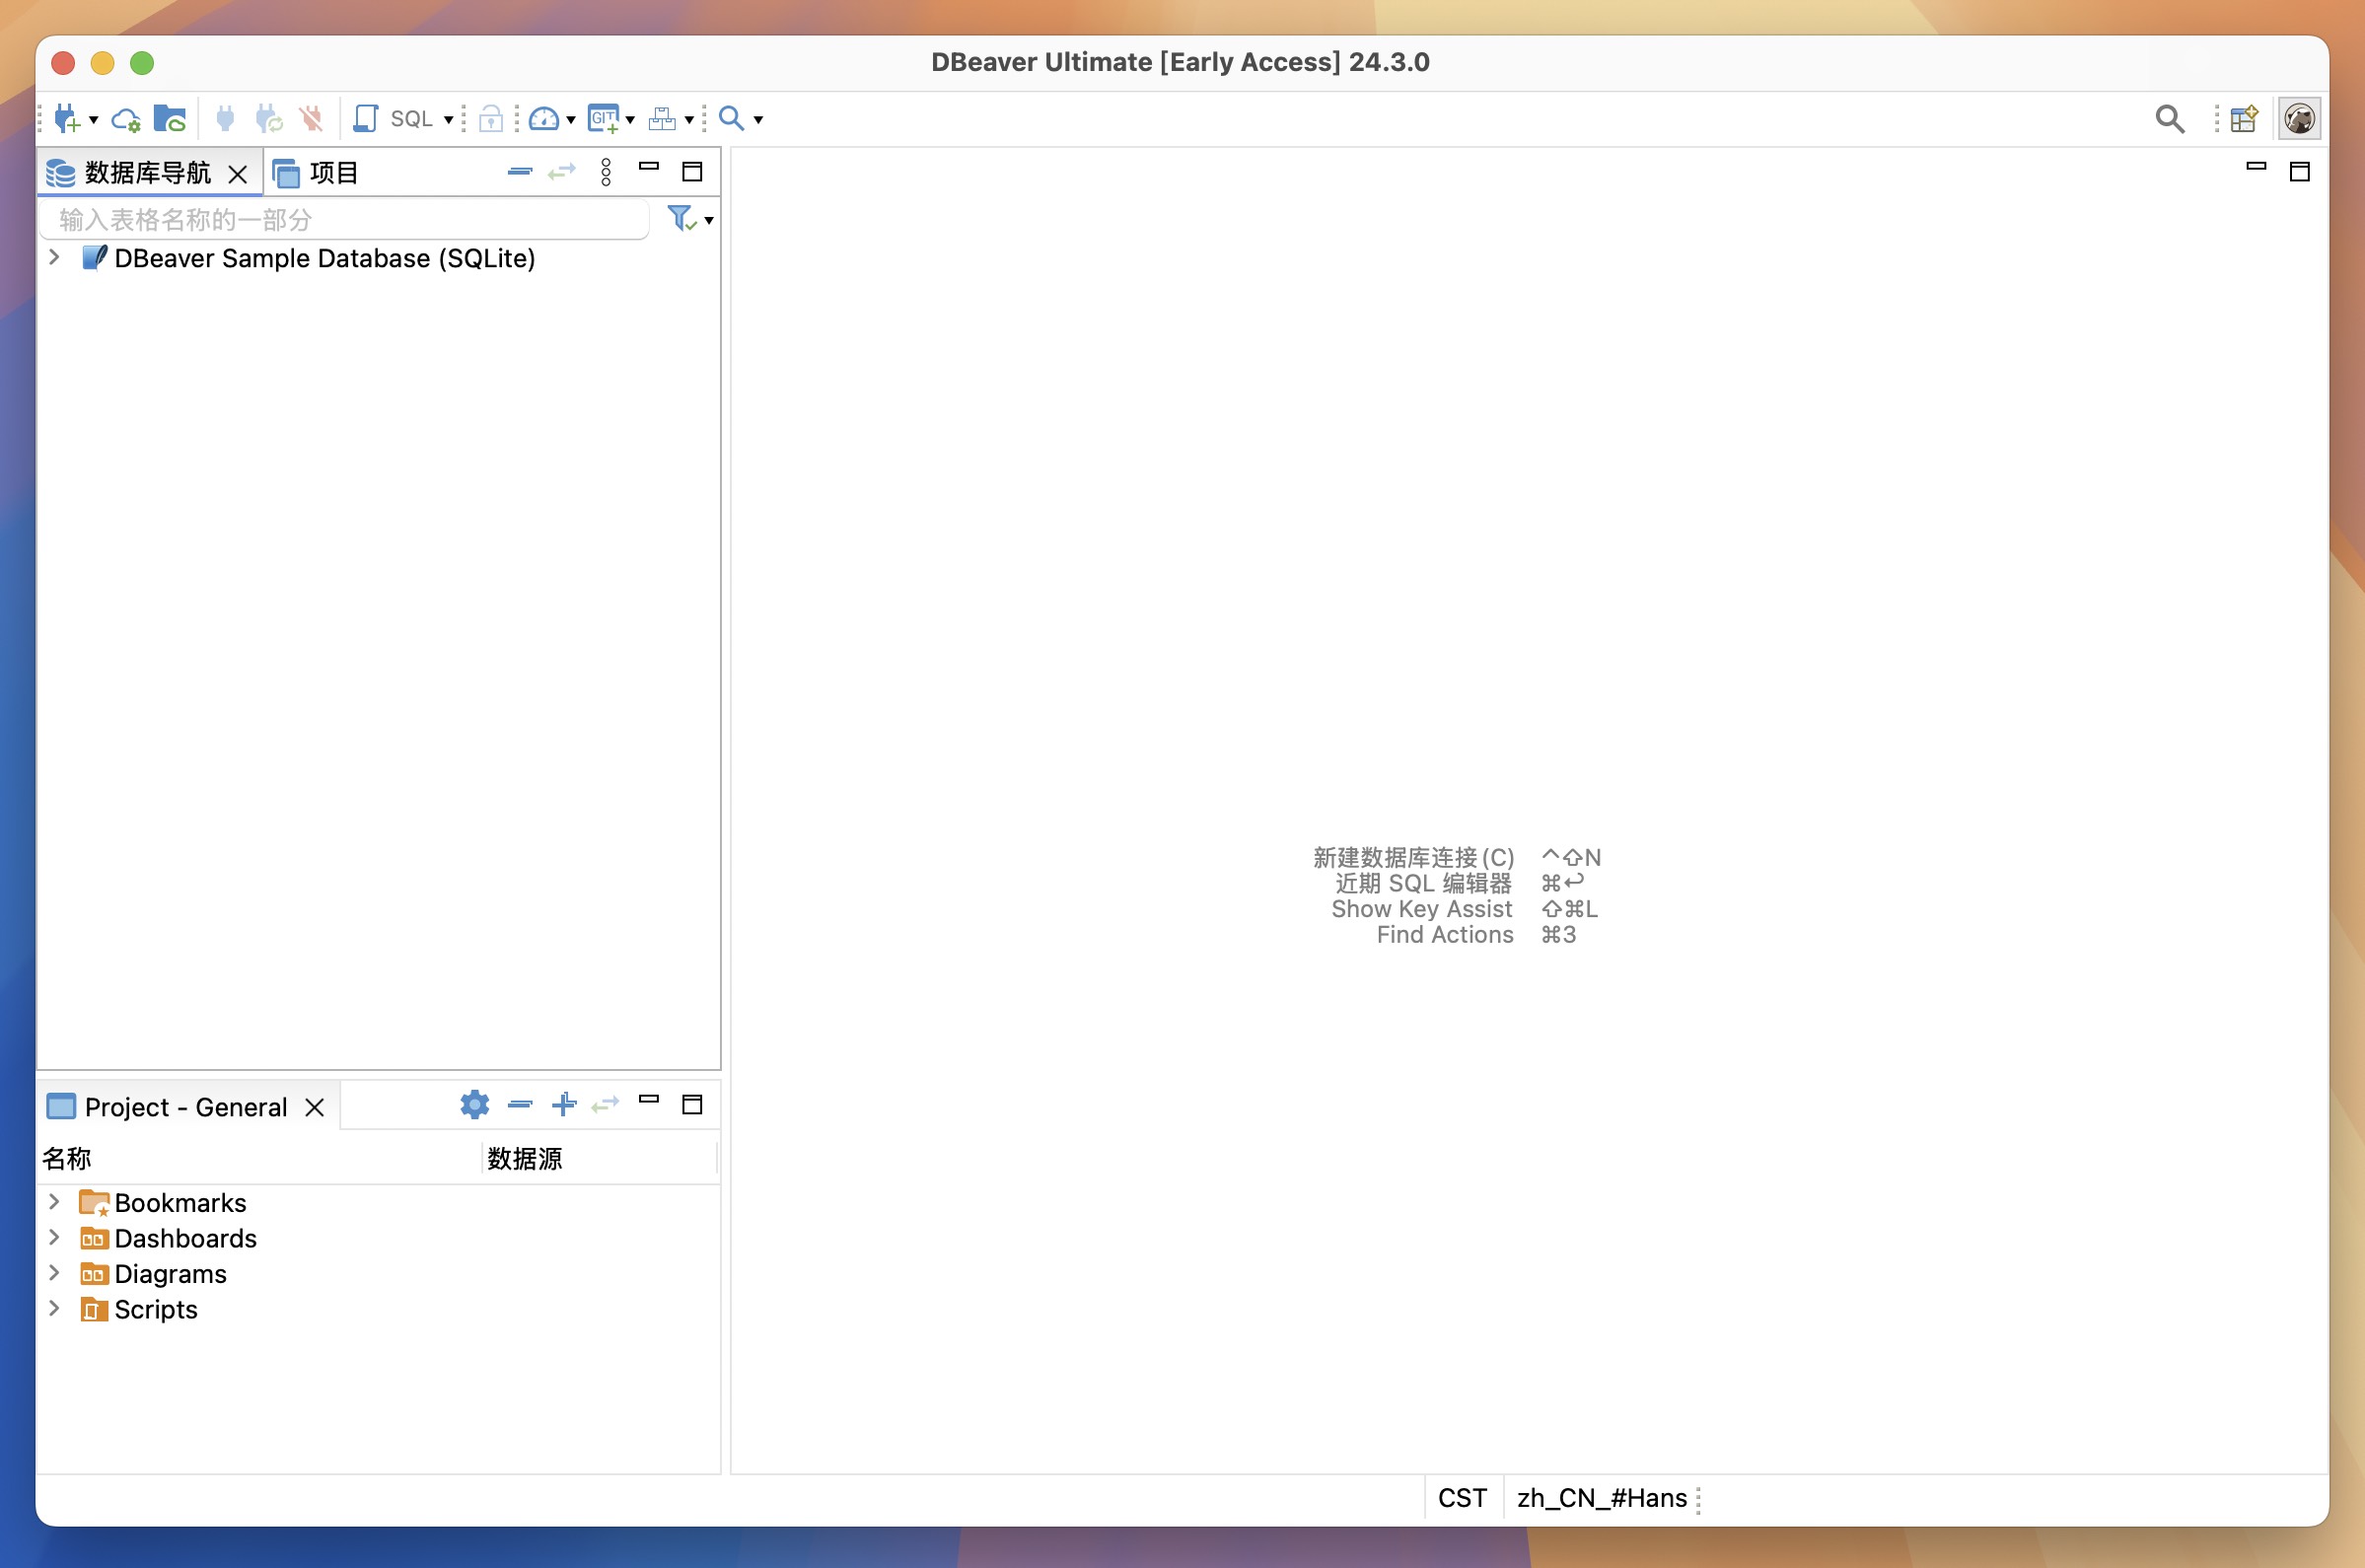Screen dimensions: 2365x1568
Task: Open SQL script editor icon
Action: click(x=366, y=119)
